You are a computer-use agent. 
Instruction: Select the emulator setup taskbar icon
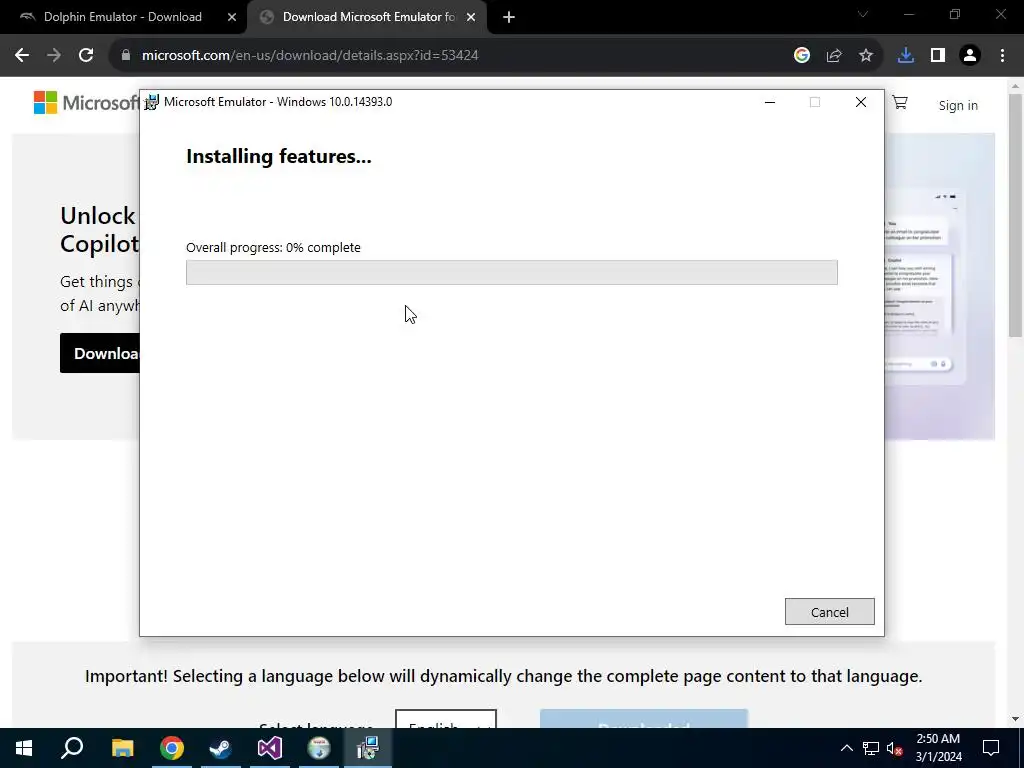tap(368, 748)
